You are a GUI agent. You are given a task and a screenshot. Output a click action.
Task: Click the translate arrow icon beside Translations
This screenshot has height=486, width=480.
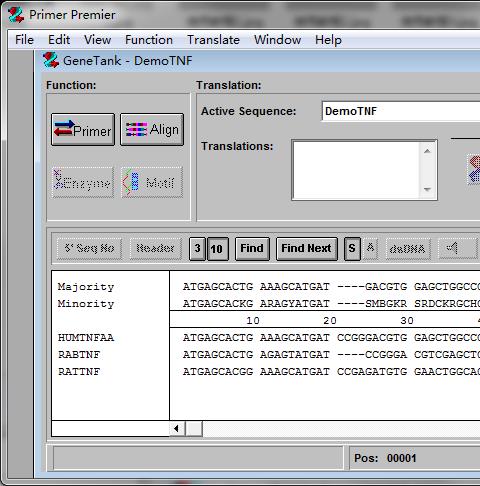coord(474,170)
